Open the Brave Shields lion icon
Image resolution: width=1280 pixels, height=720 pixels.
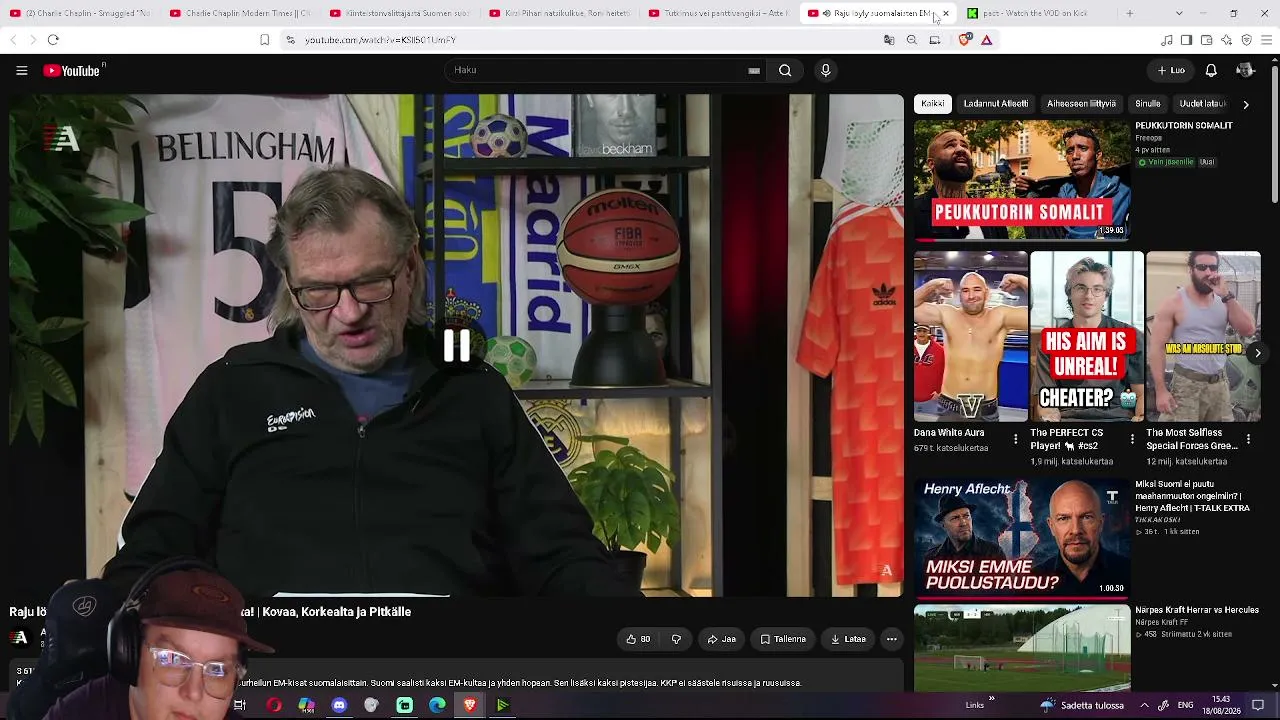coord(964,40)
